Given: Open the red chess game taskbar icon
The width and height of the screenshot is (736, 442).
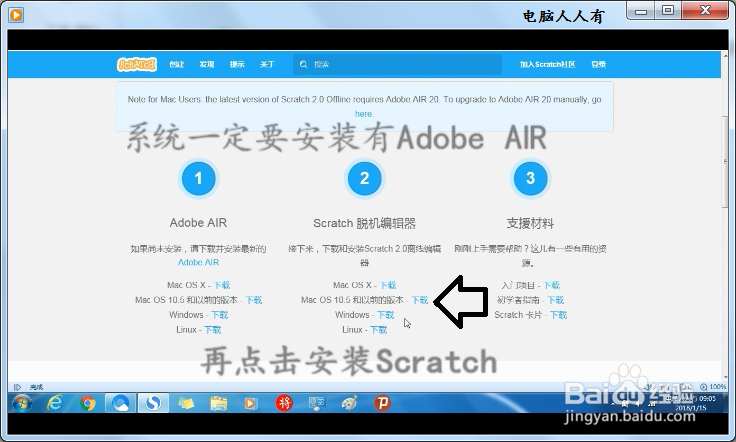Looking at the screenshot, I should point(284,403).
